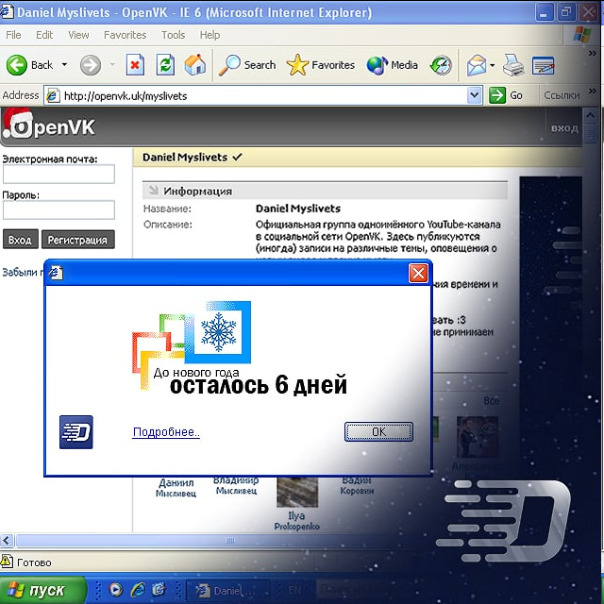Image resolution: width=604 pixels, height=604 pixels.
Task: Click OK in the countdown dialog
Action: 379,432
